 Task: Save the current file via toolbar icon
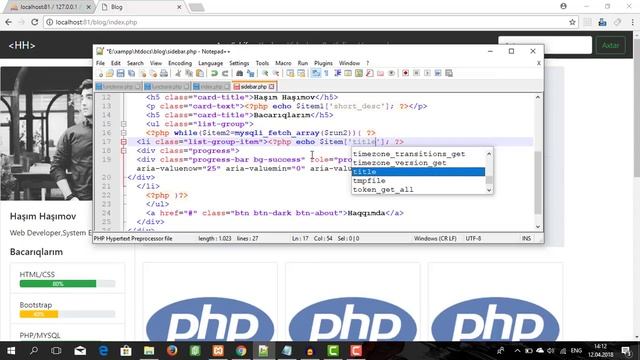(120, 73)
